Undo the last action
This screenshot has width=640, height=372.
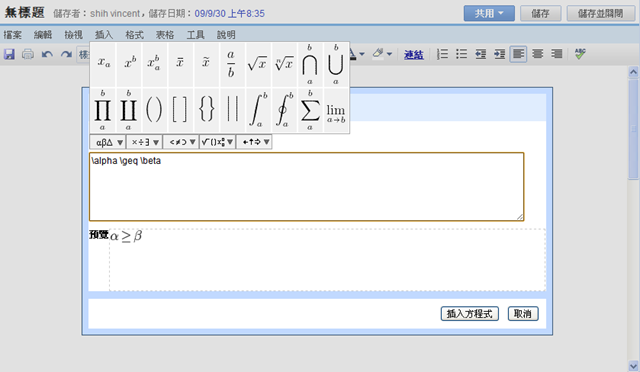(x=47, y=54)
